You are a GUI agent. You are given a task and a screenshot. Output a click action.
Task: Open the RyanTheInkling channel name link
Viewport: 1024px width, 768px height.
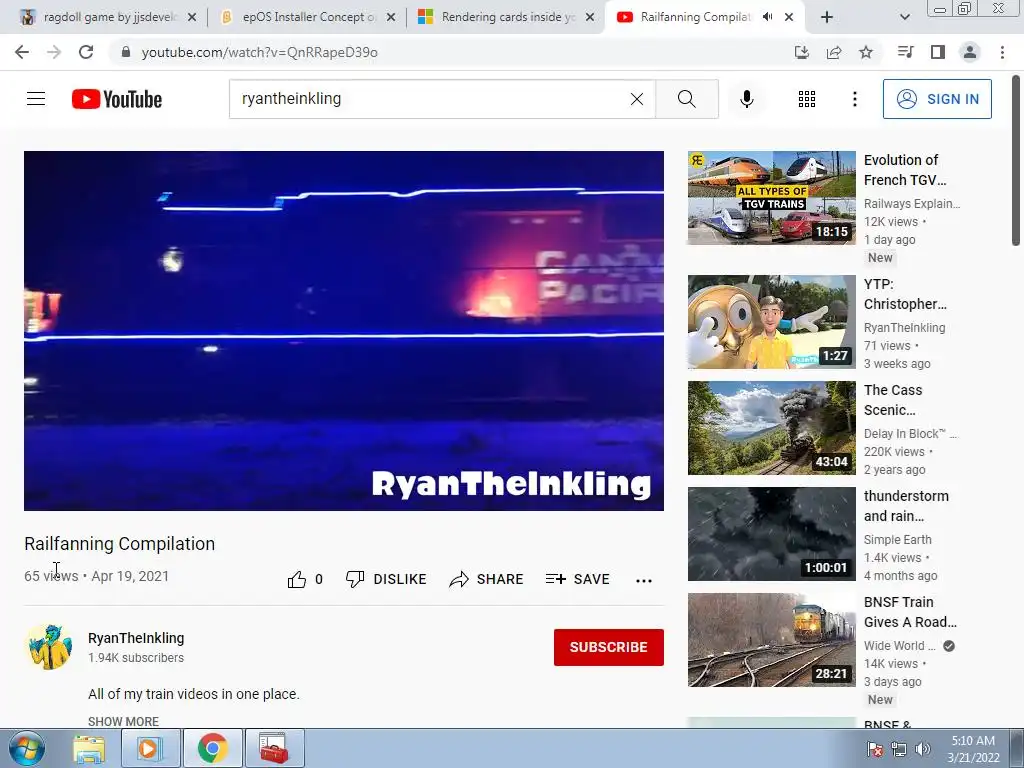point(136,638)
